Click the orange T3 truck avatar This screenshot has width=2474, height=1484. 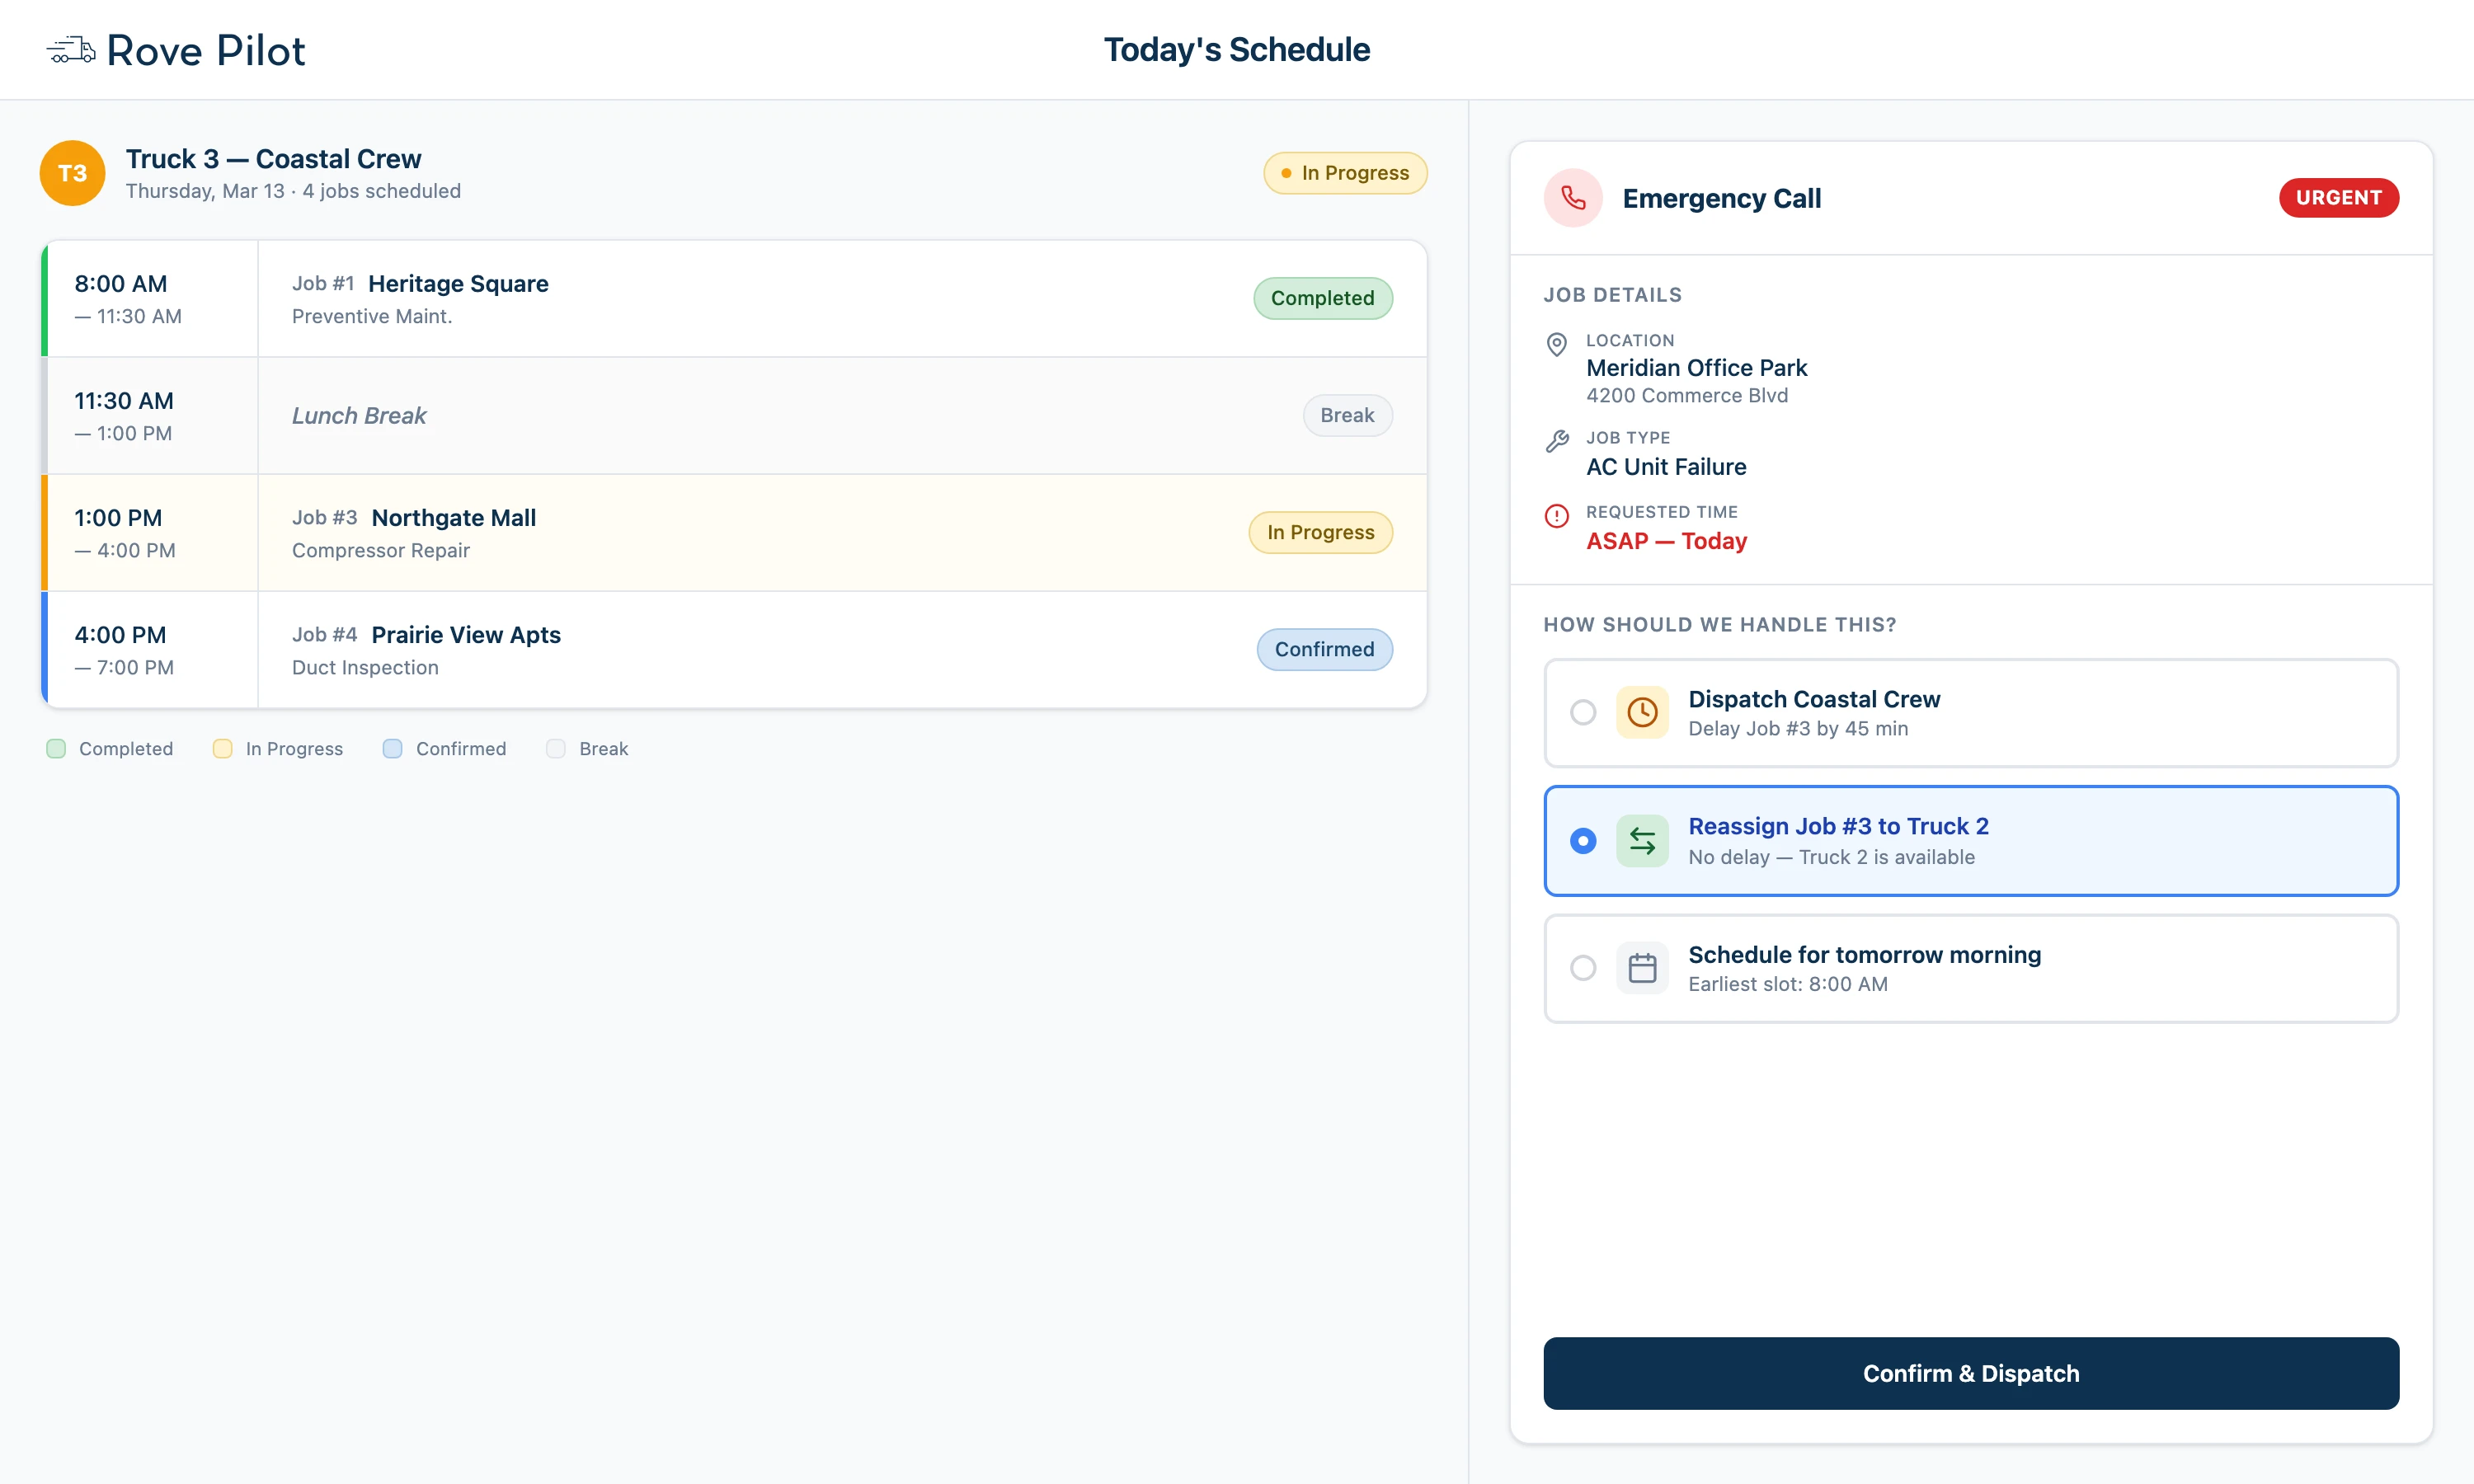[72, 173]
